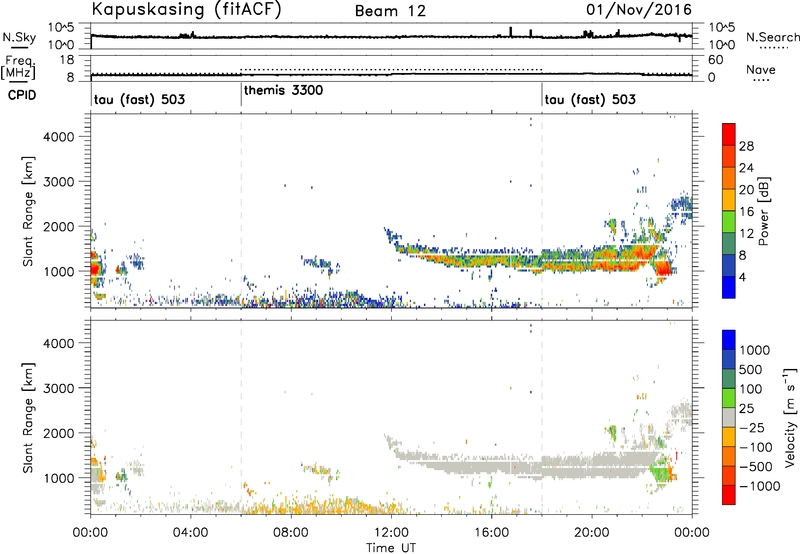The width and height of the screenshot is (800, 554).
Task: Click the 'N.Search' legend label
Action: point(773,37)
